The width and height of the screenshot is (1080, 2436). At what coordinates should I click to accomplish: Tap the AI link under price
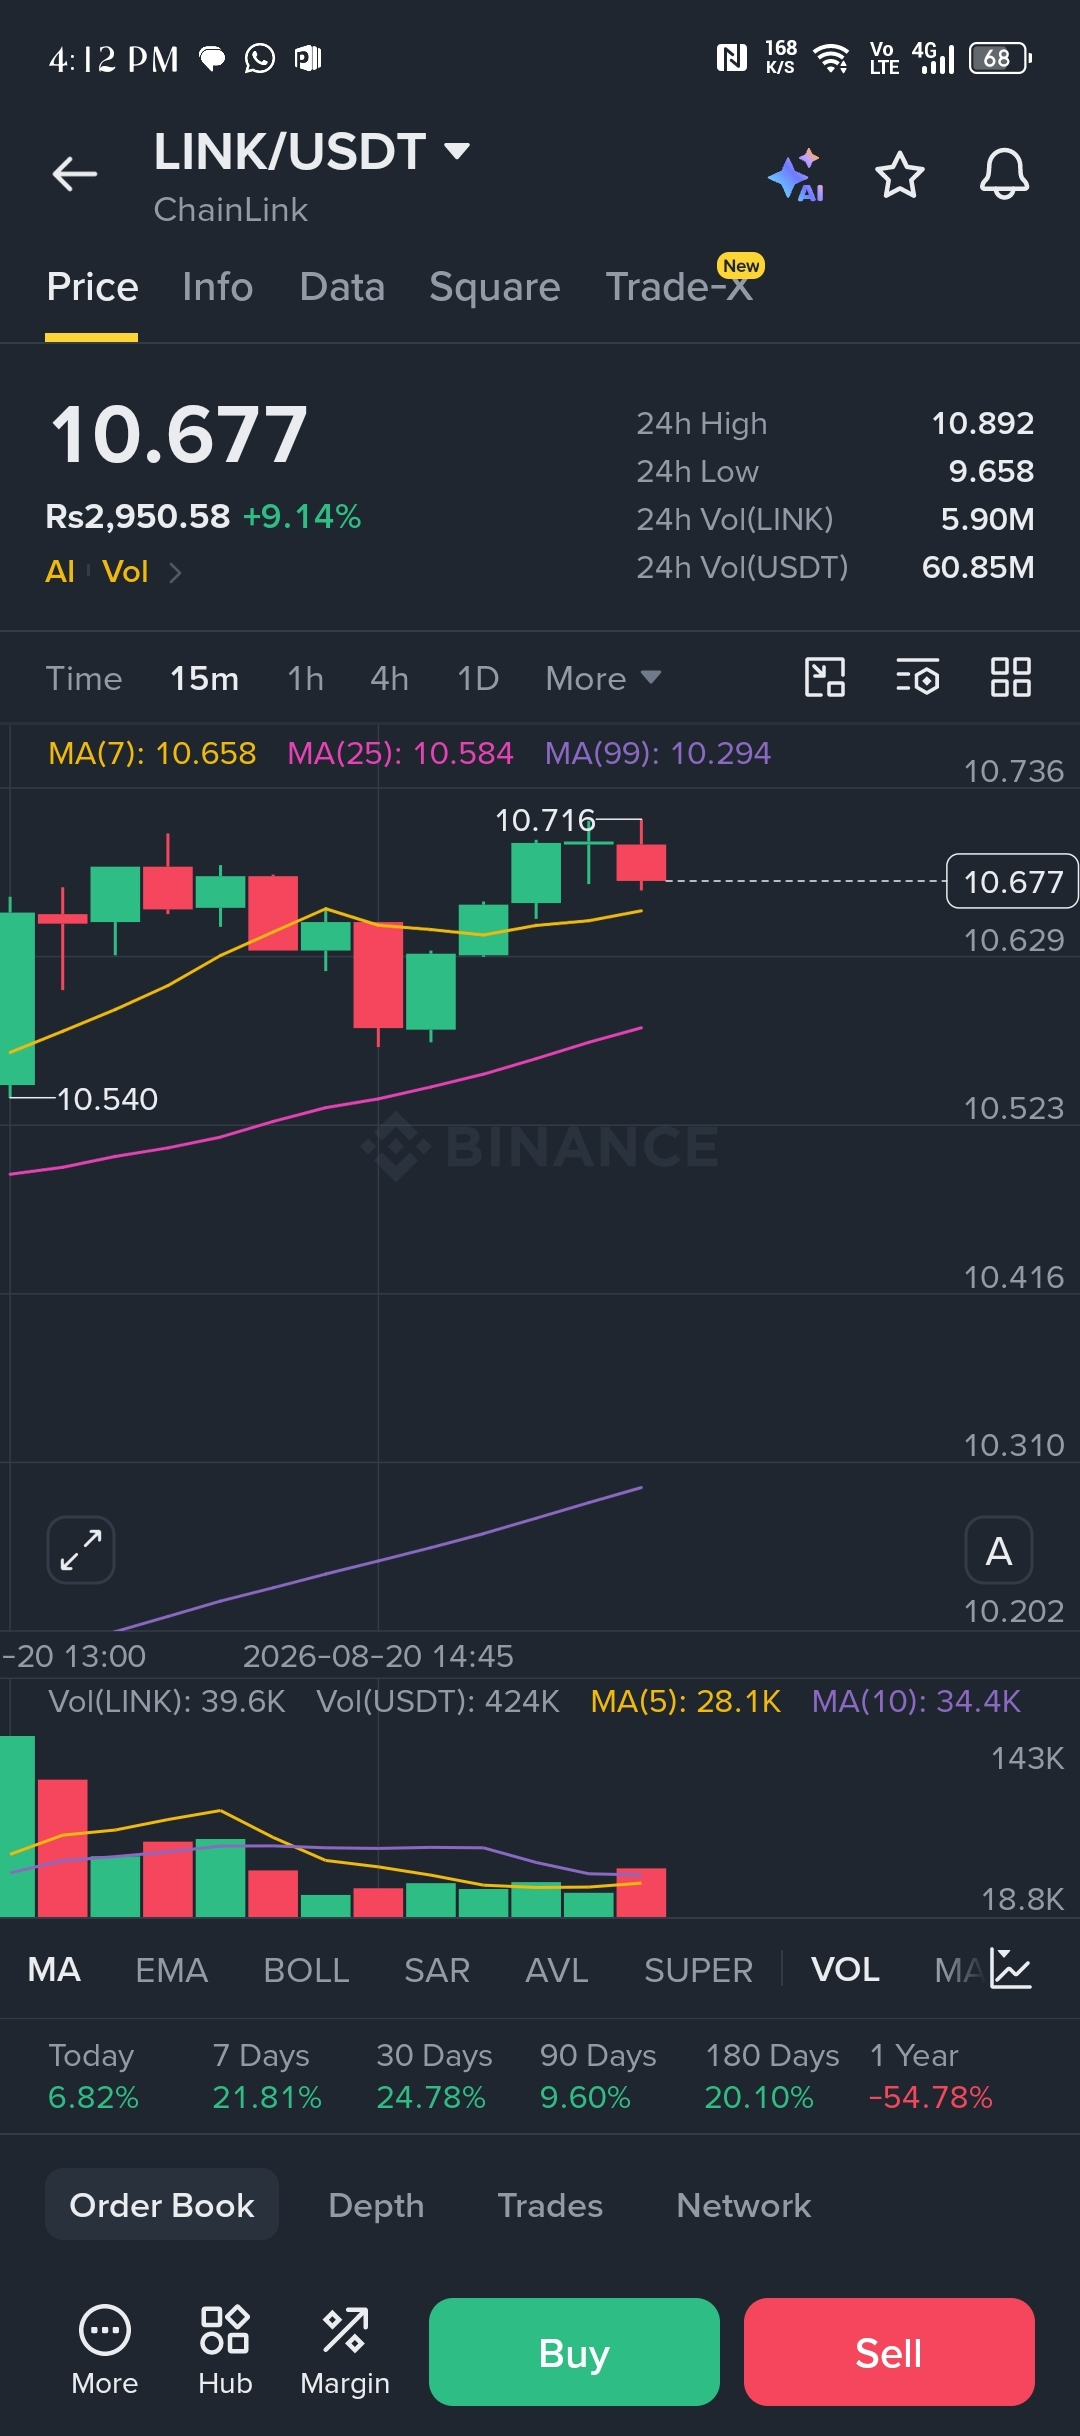60,571
